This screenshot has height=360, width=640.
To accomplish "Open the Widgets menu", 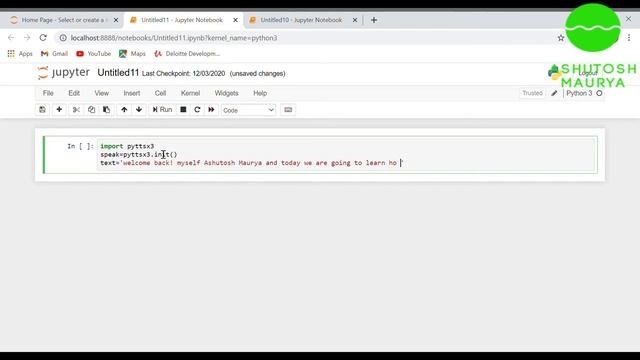I will point(227,93).
